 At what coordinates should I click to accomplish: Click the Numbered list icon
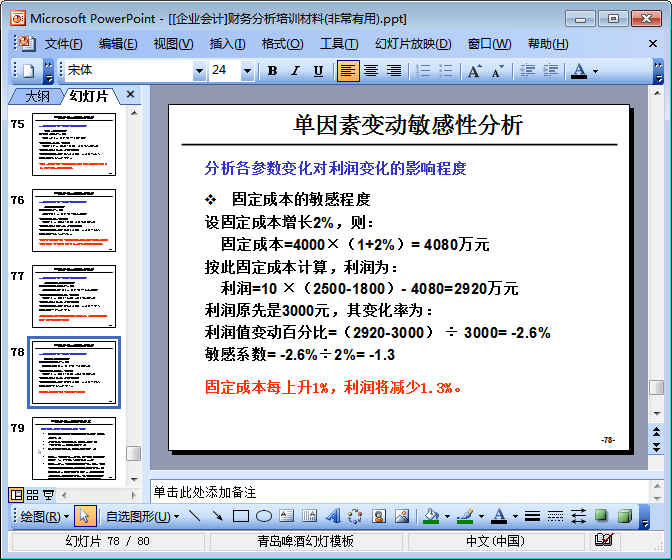click(422, 71)
